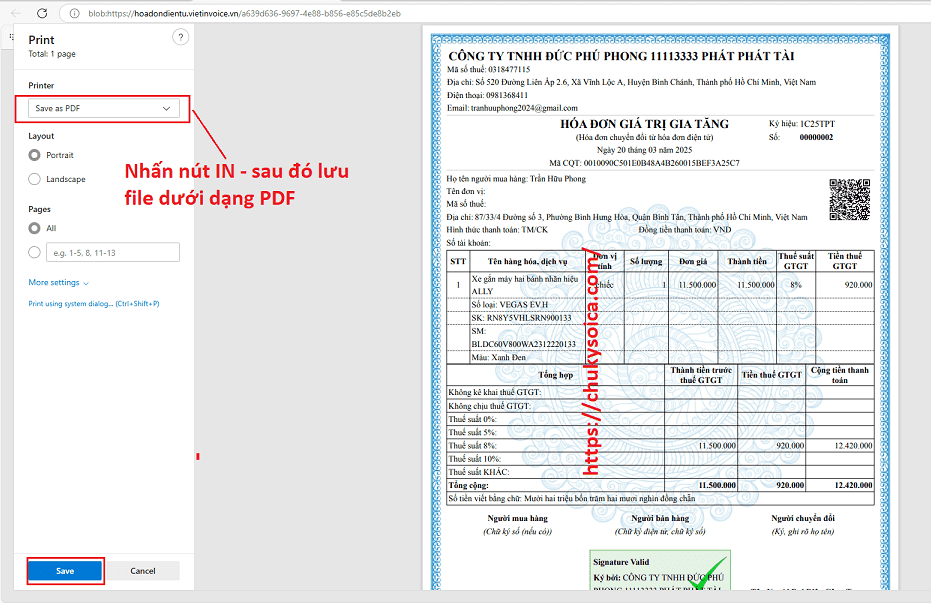Click the QR code on the invoice preview
The image size is (931, 603).
click(850, 199)
